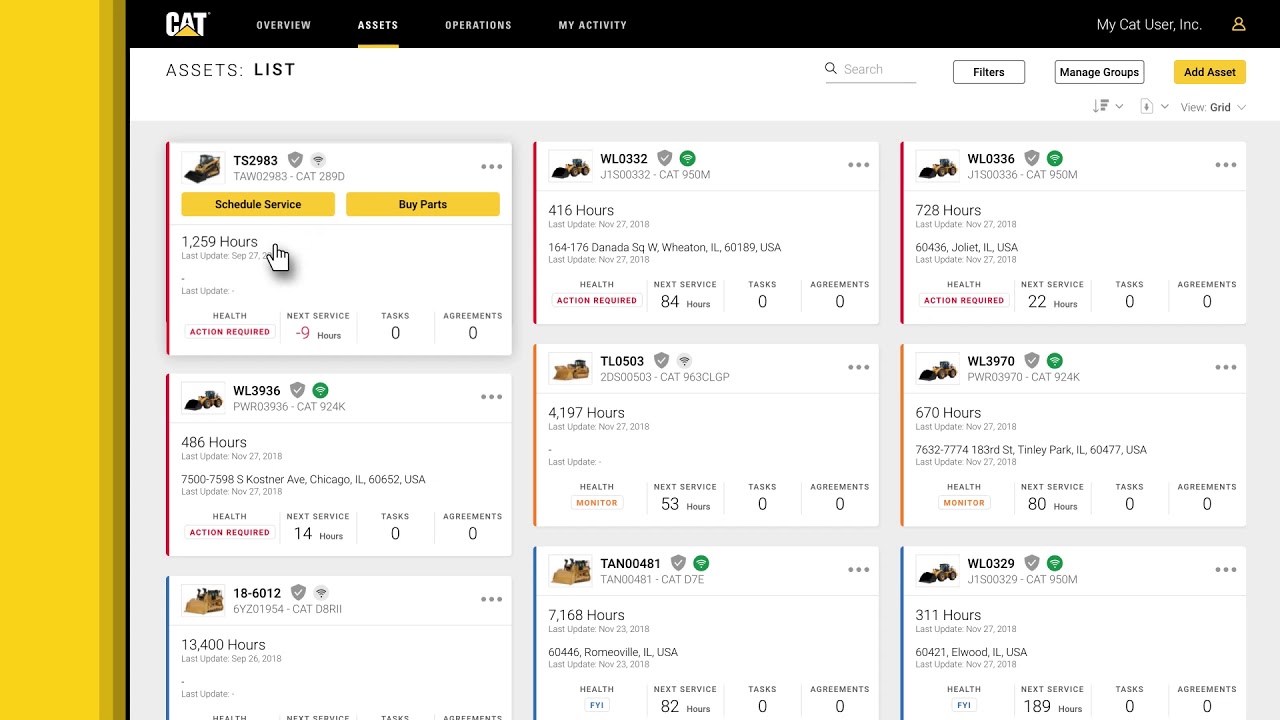The height and width of the screenshot is (720, 1280).
Task: Expand the export dropdown chevron
Action: [1165, 106]
